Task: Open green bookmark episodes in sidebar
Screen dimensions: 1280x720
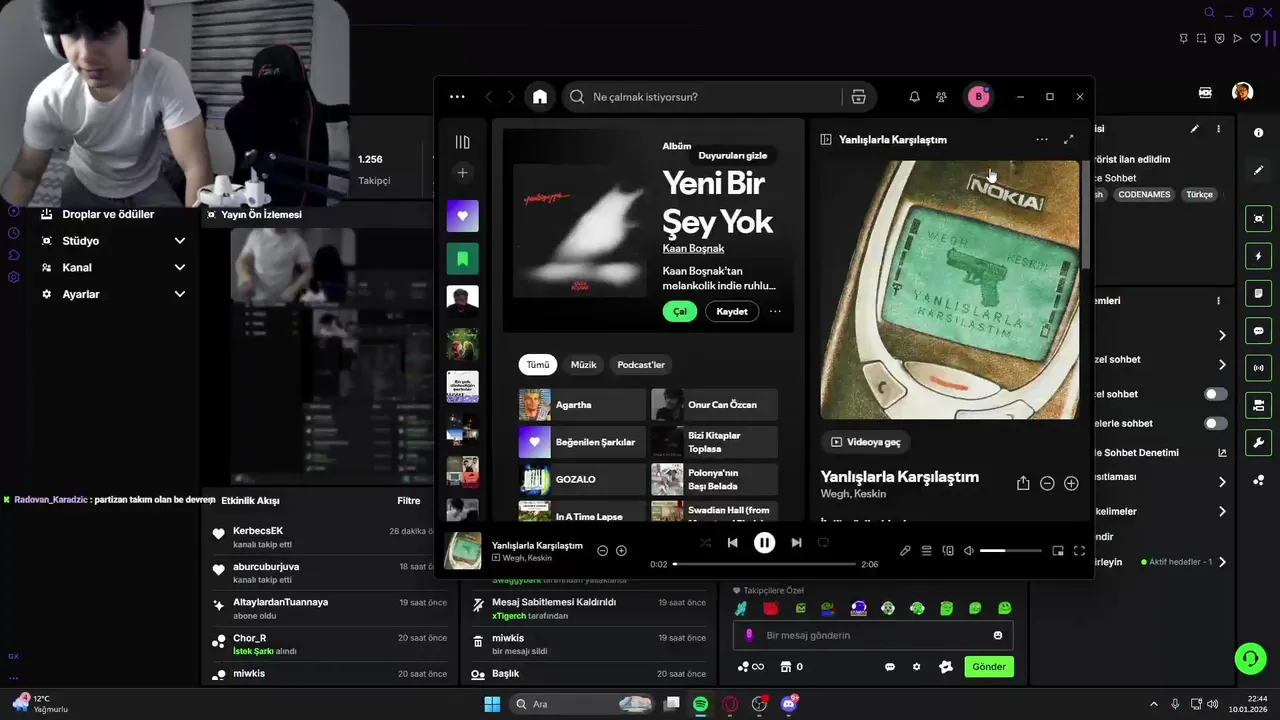Action: click(462, 259)
